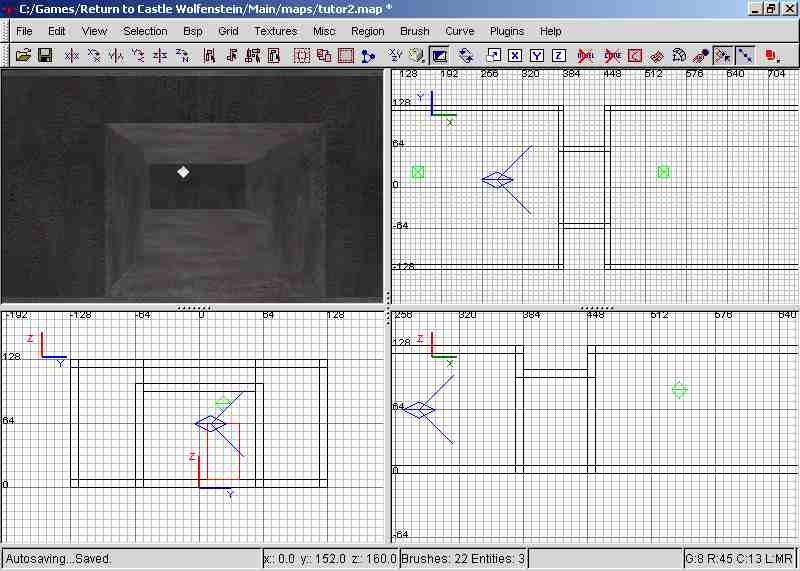Click the Flip Y axis toolbar icon

click(x=117, y=55)
